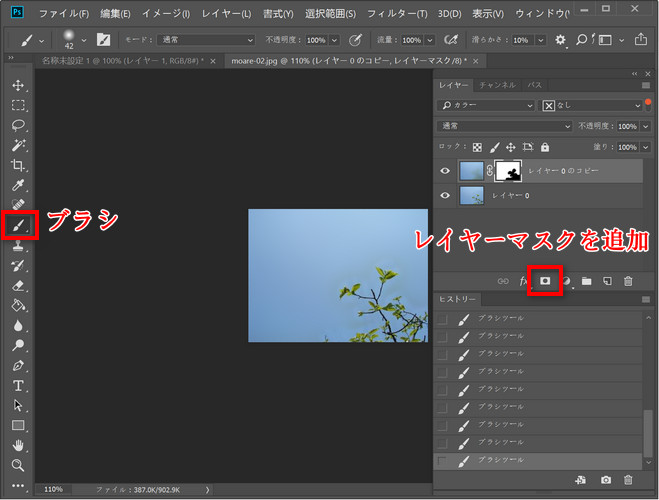Viewport: 659px width, 500px height.
Task: Select the Blur tool
Action: click(18, 326)
